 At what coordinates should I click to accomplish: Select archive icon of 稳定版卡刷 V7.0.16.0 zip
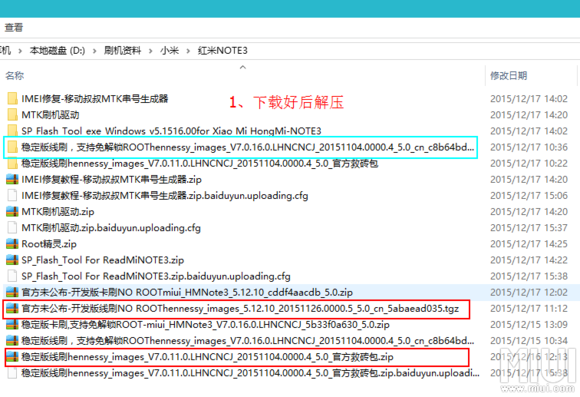tap(12, 324)
